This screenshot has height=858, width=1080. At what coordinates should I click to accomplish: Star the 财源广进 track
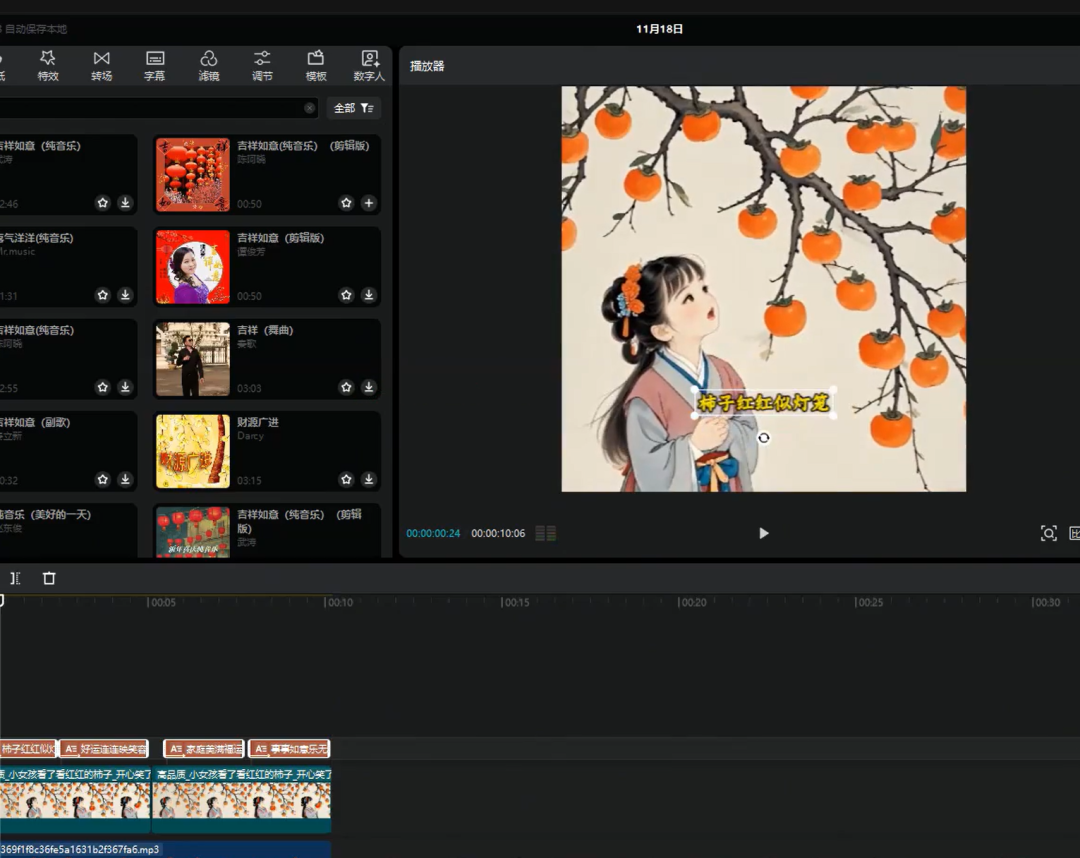(346, 479)
